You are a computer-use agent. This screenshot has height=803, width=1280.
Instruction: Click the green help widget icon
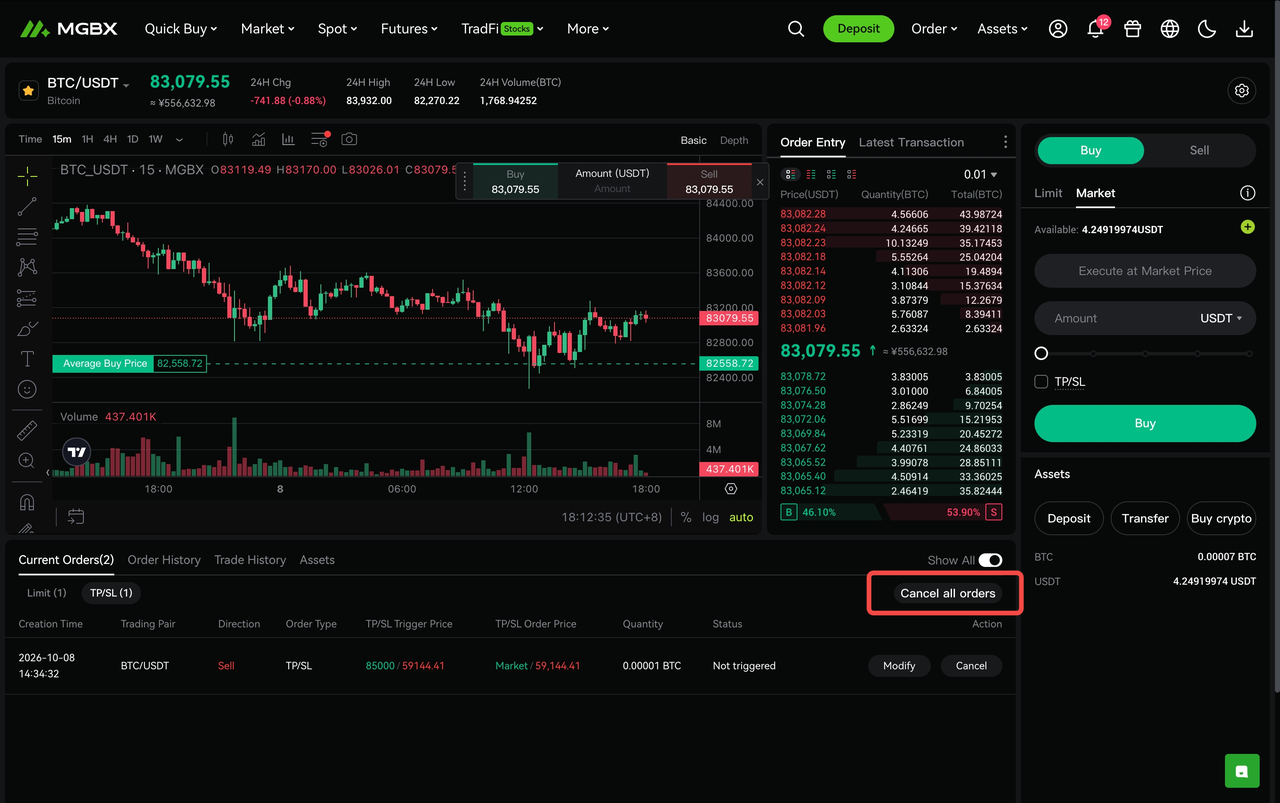(x=1241, y=771)
